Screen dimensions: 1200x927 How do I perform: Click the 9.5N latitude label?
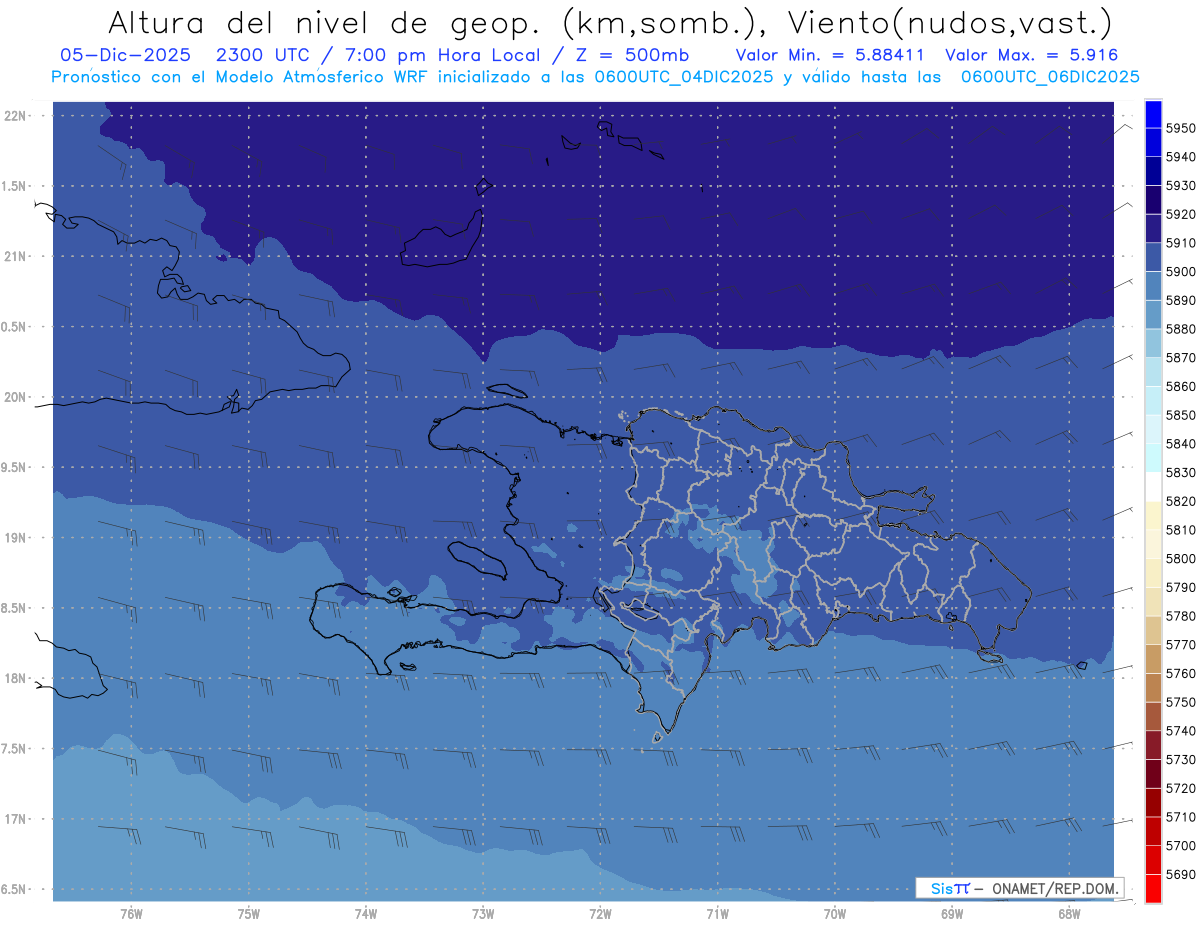[x=15, y=467]
